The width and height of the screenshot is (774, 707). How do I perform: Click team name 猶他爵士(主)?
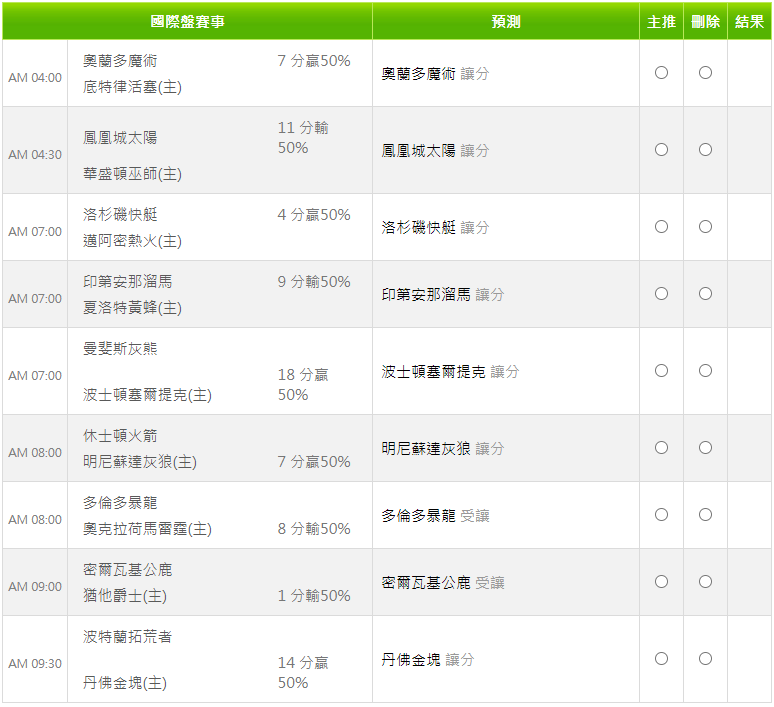(125, 595)
